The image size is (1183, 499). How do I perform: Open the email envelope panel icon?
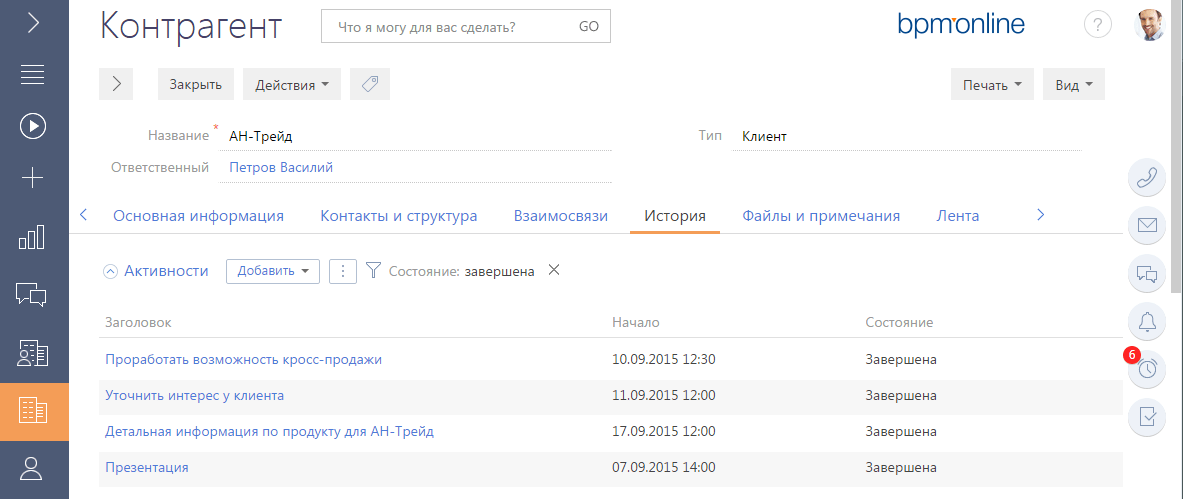(1147, 226)
